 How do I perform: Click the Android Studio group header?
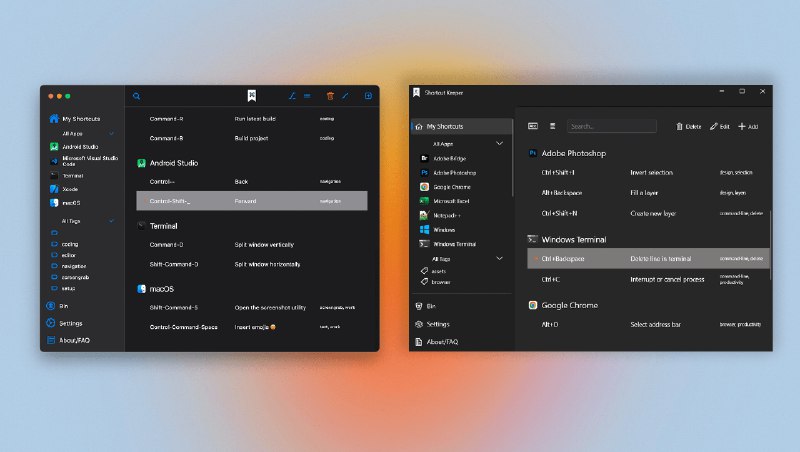pyautogui.click(x=167, y=163)
